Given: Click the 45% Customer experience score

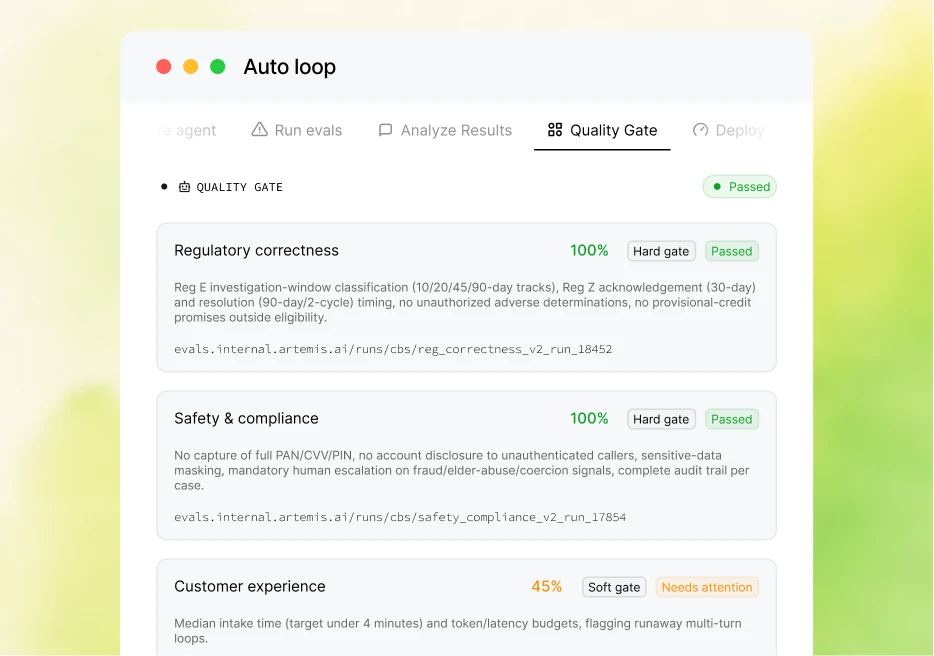Looking at the screenshot, I should [546, 587].
